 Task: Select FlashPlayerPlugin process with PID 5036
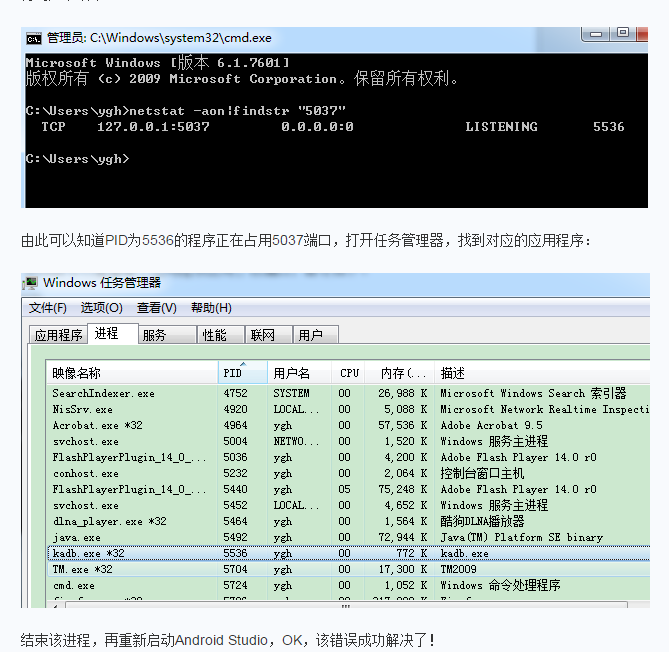pos(348,457)
